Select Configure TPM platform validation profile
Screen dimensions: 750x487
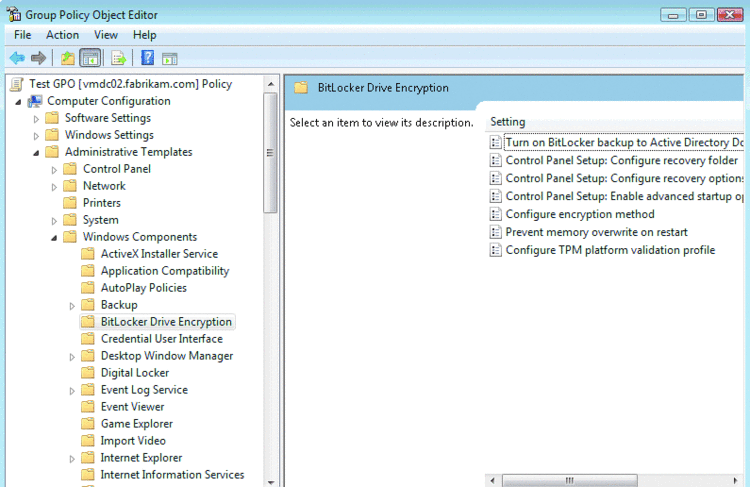610,250
